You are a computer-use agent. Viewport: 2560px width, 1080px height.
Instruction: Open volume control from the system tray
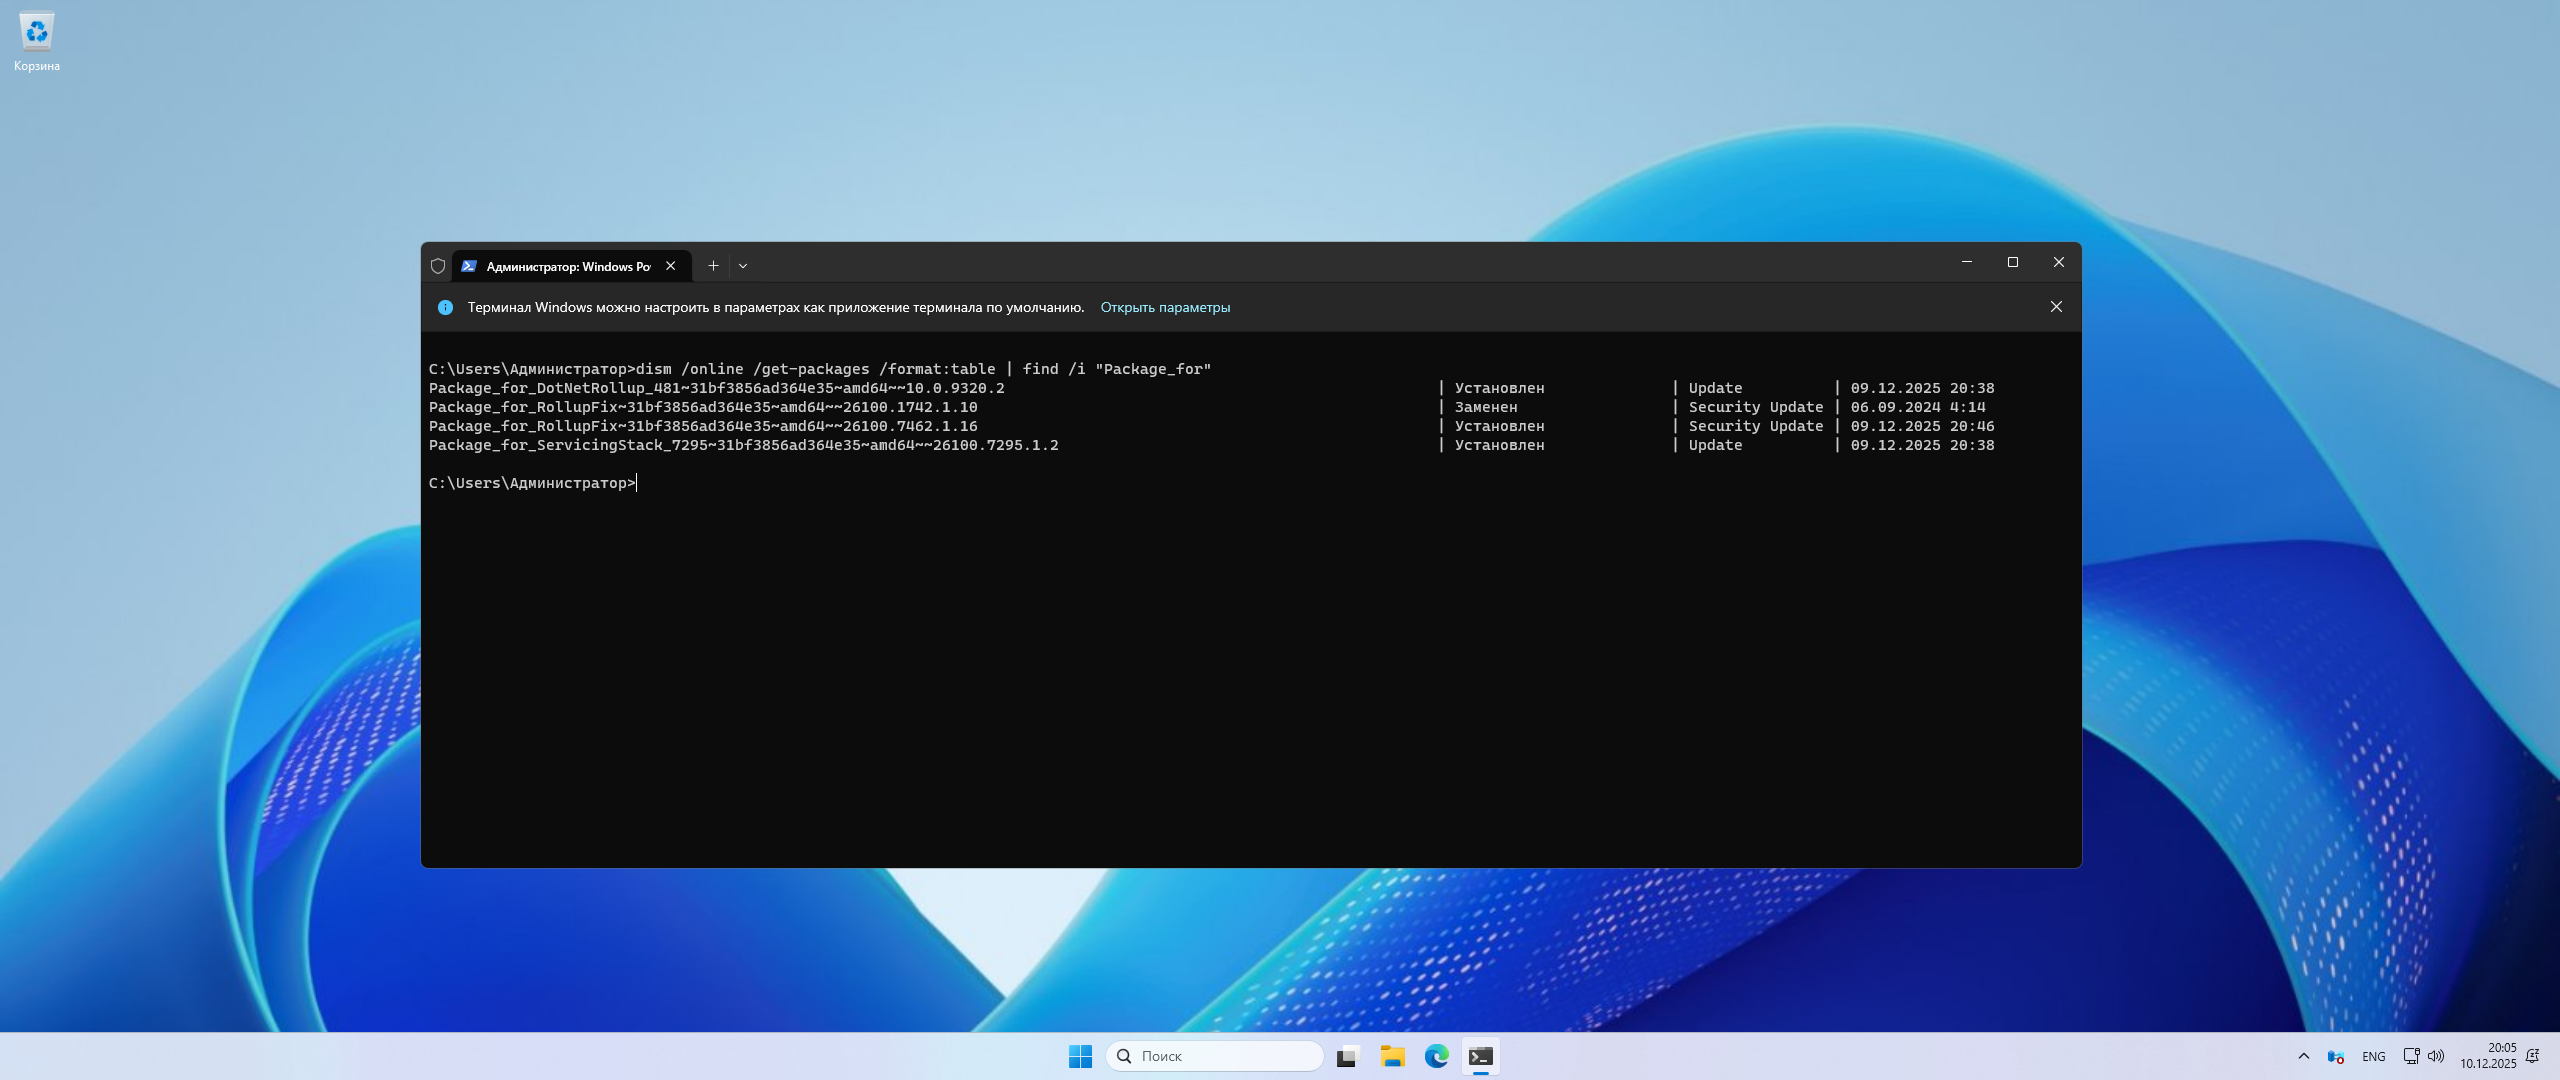pos(2436,1056)
